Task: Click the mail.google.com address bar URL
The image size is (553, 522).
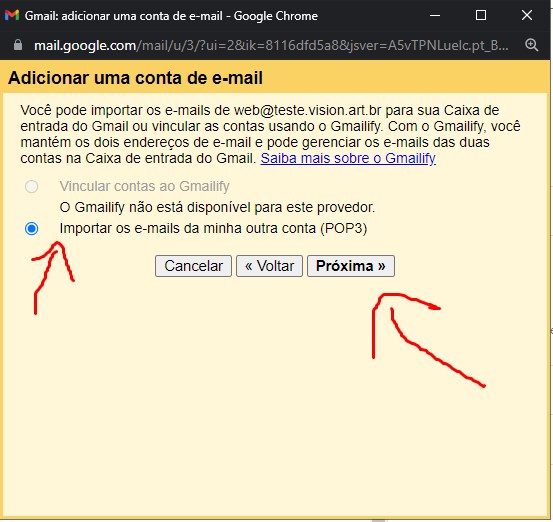Action: click(x=271, y=45)
